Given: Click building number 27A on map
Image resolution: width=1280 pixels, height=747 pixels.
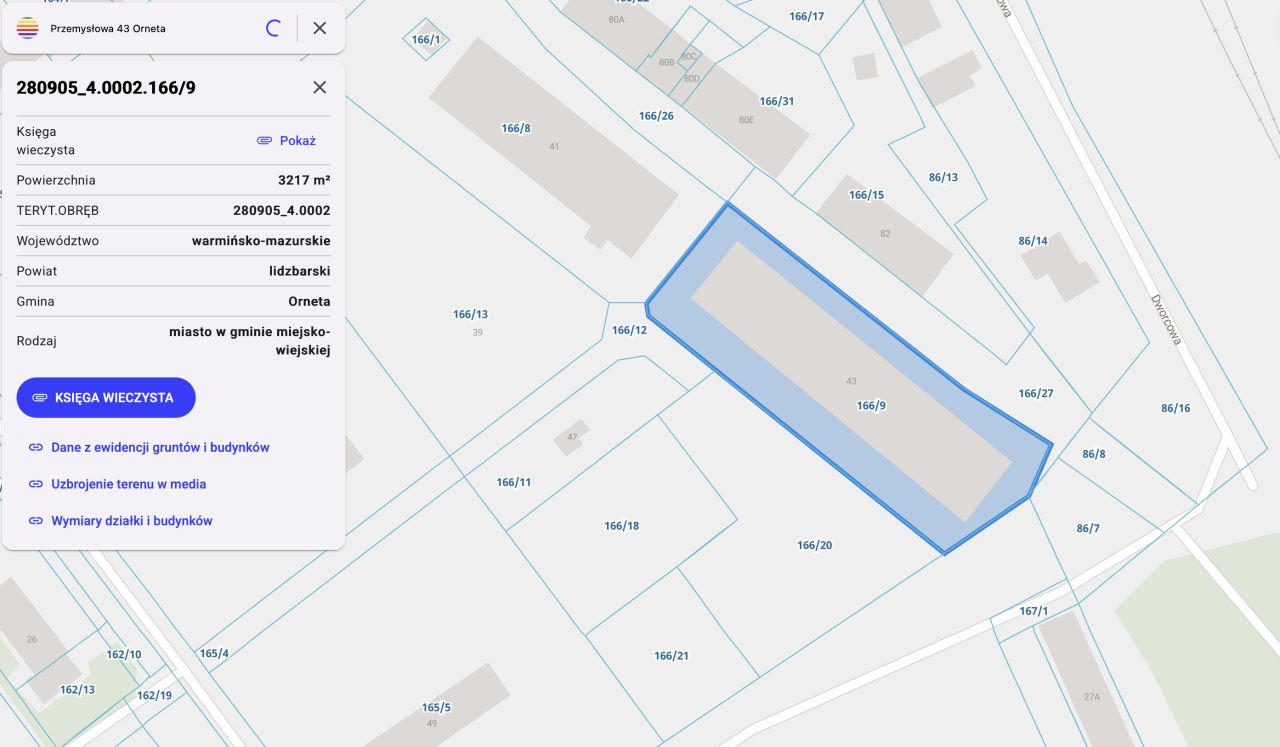Looking at the screenshot, I should click(x=1091, y=697).
